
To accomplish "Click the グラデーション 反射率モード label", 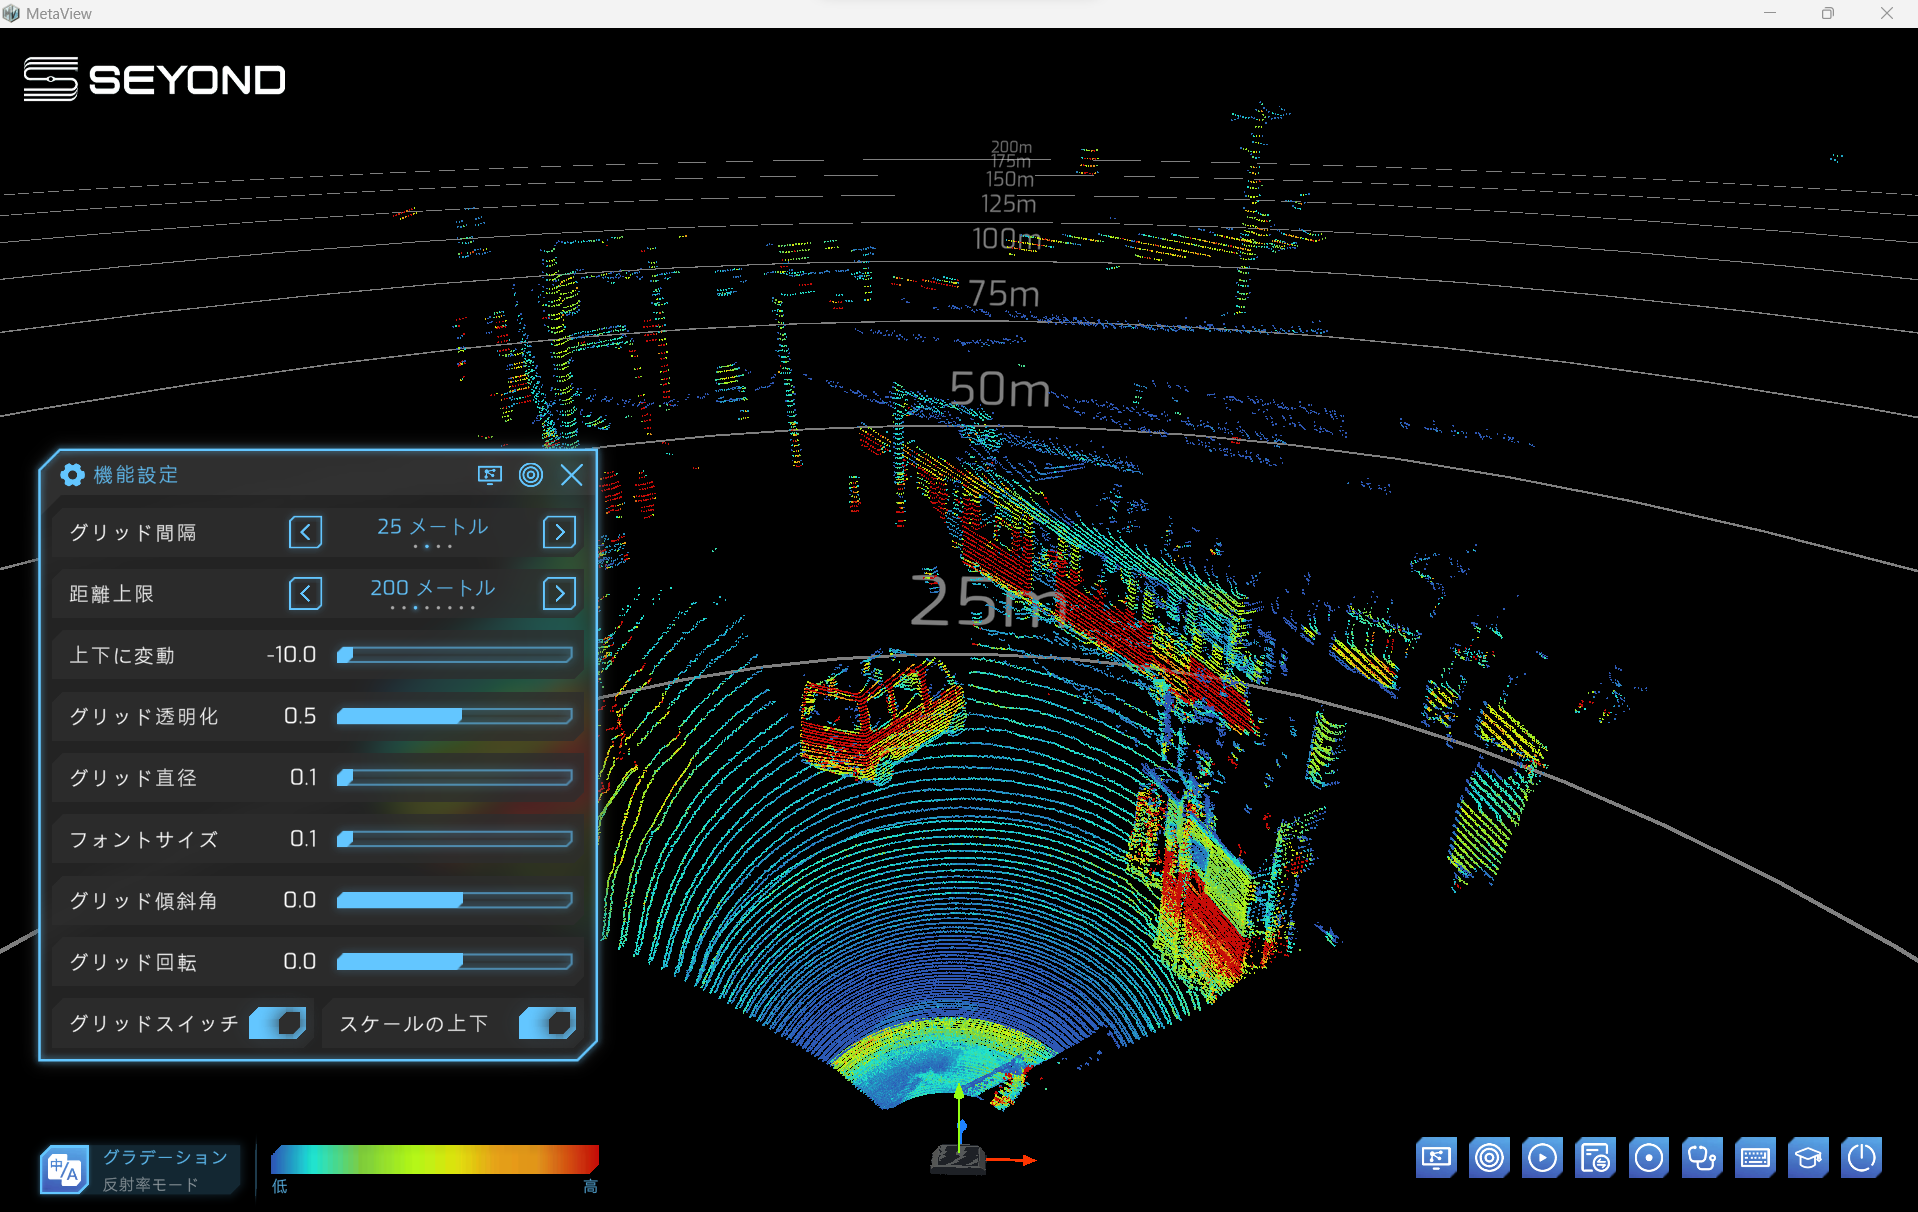I will [165, 1169].
